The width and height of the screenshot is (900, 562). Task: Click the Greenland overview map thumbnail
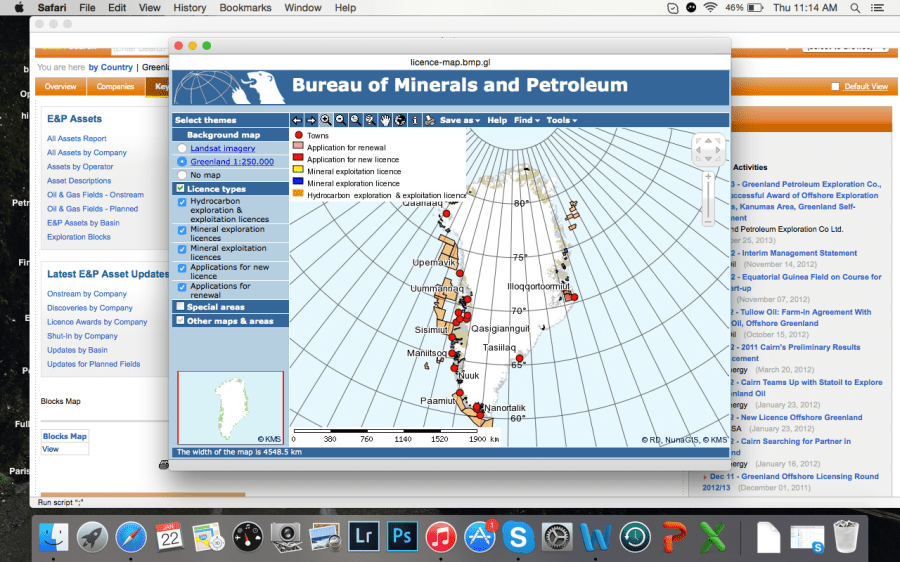(x=231, y=408)
